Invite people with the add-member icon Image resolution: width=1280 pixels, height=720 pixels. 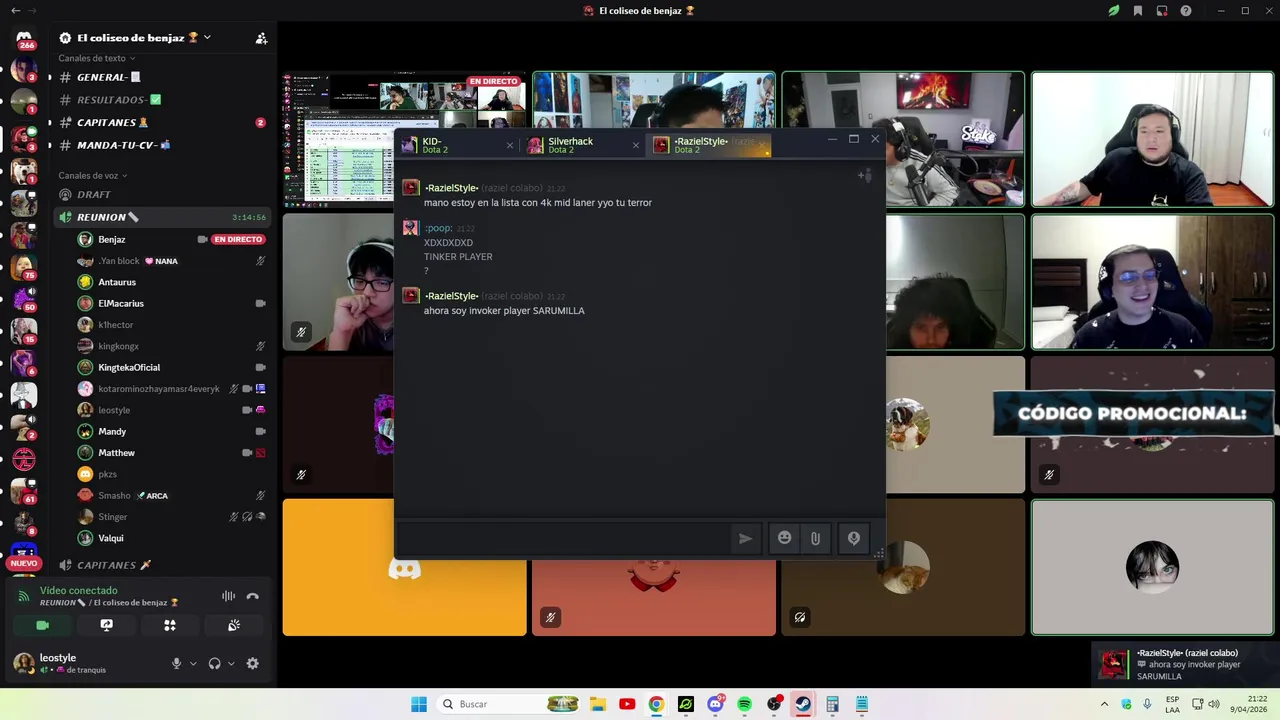pos(261,38)
